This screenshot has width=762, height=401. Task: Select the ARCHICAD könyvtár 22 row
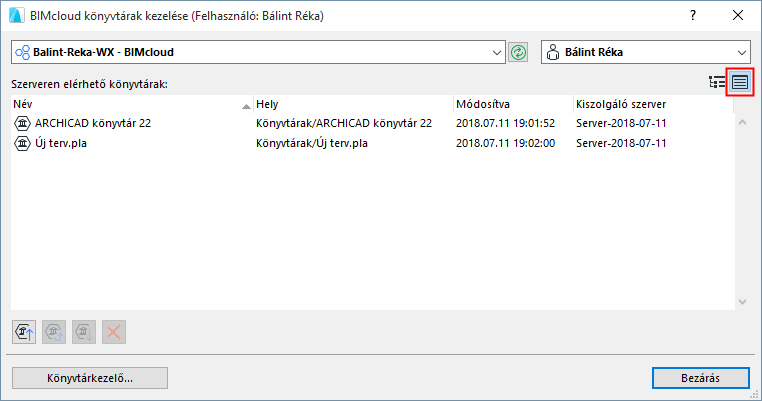pyautogui.click(x=372, y=123)
